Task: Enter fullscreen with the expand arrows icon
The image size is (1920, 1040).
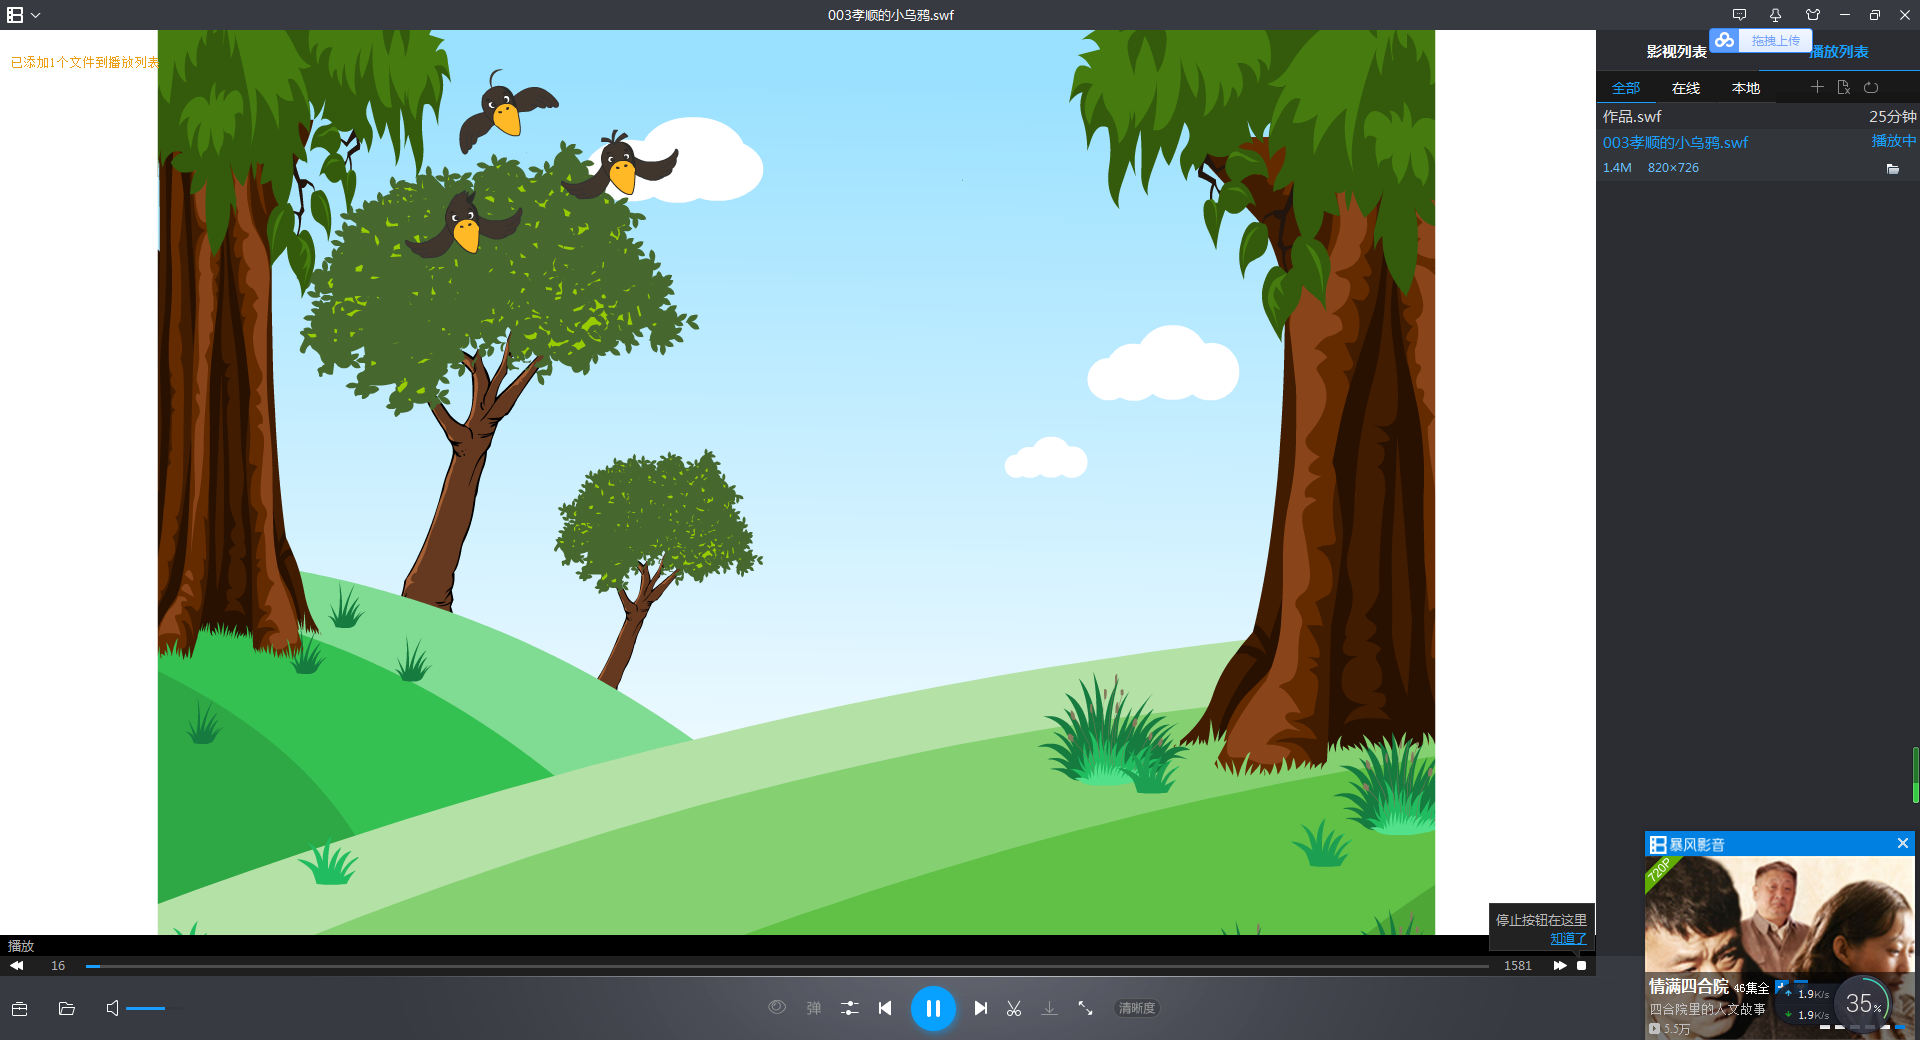Action: click(x=1085, y=1008)
